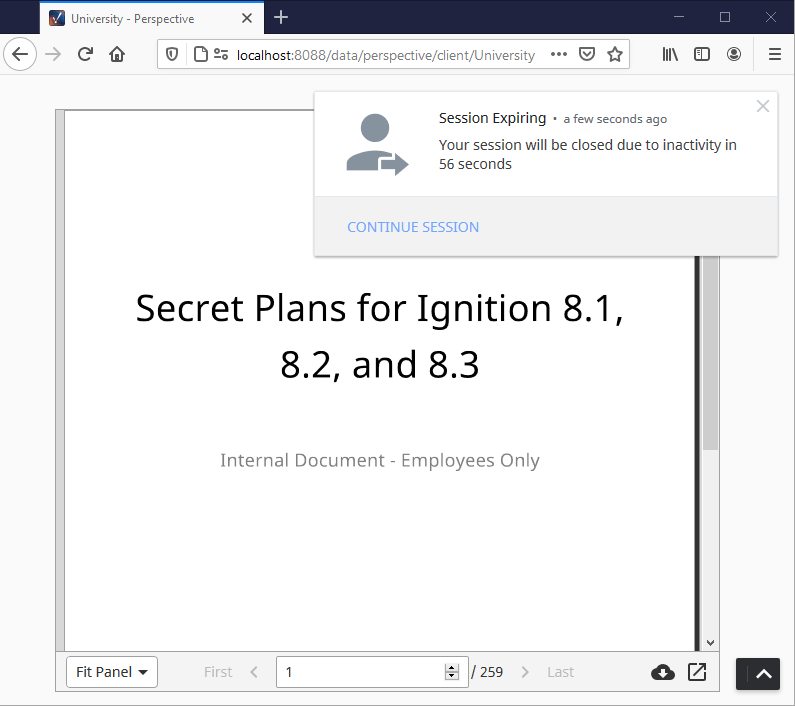Click the site information page icon
795x706 pixels.
201,54
